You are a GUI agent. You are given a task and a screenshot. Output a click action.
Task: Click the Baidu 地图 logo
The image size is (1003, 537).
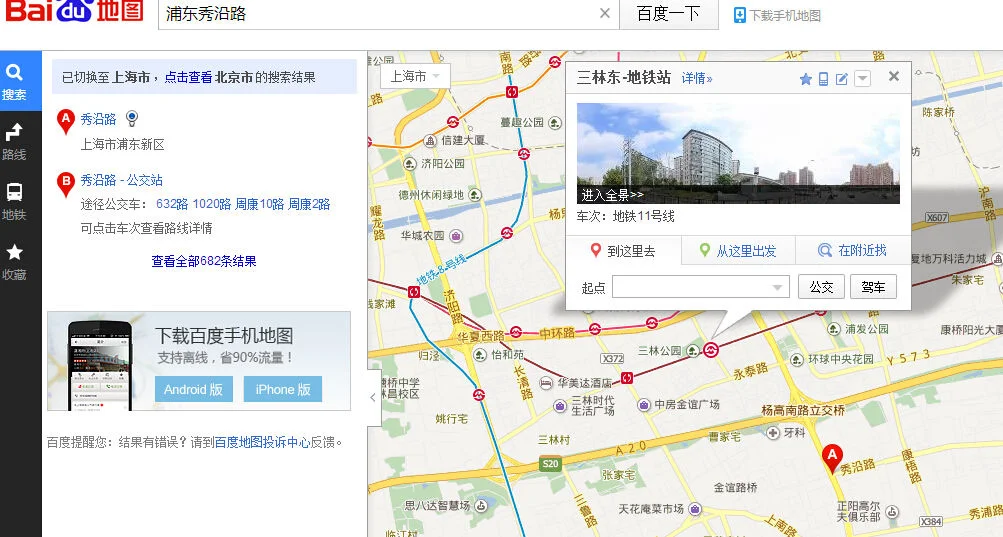74,11
